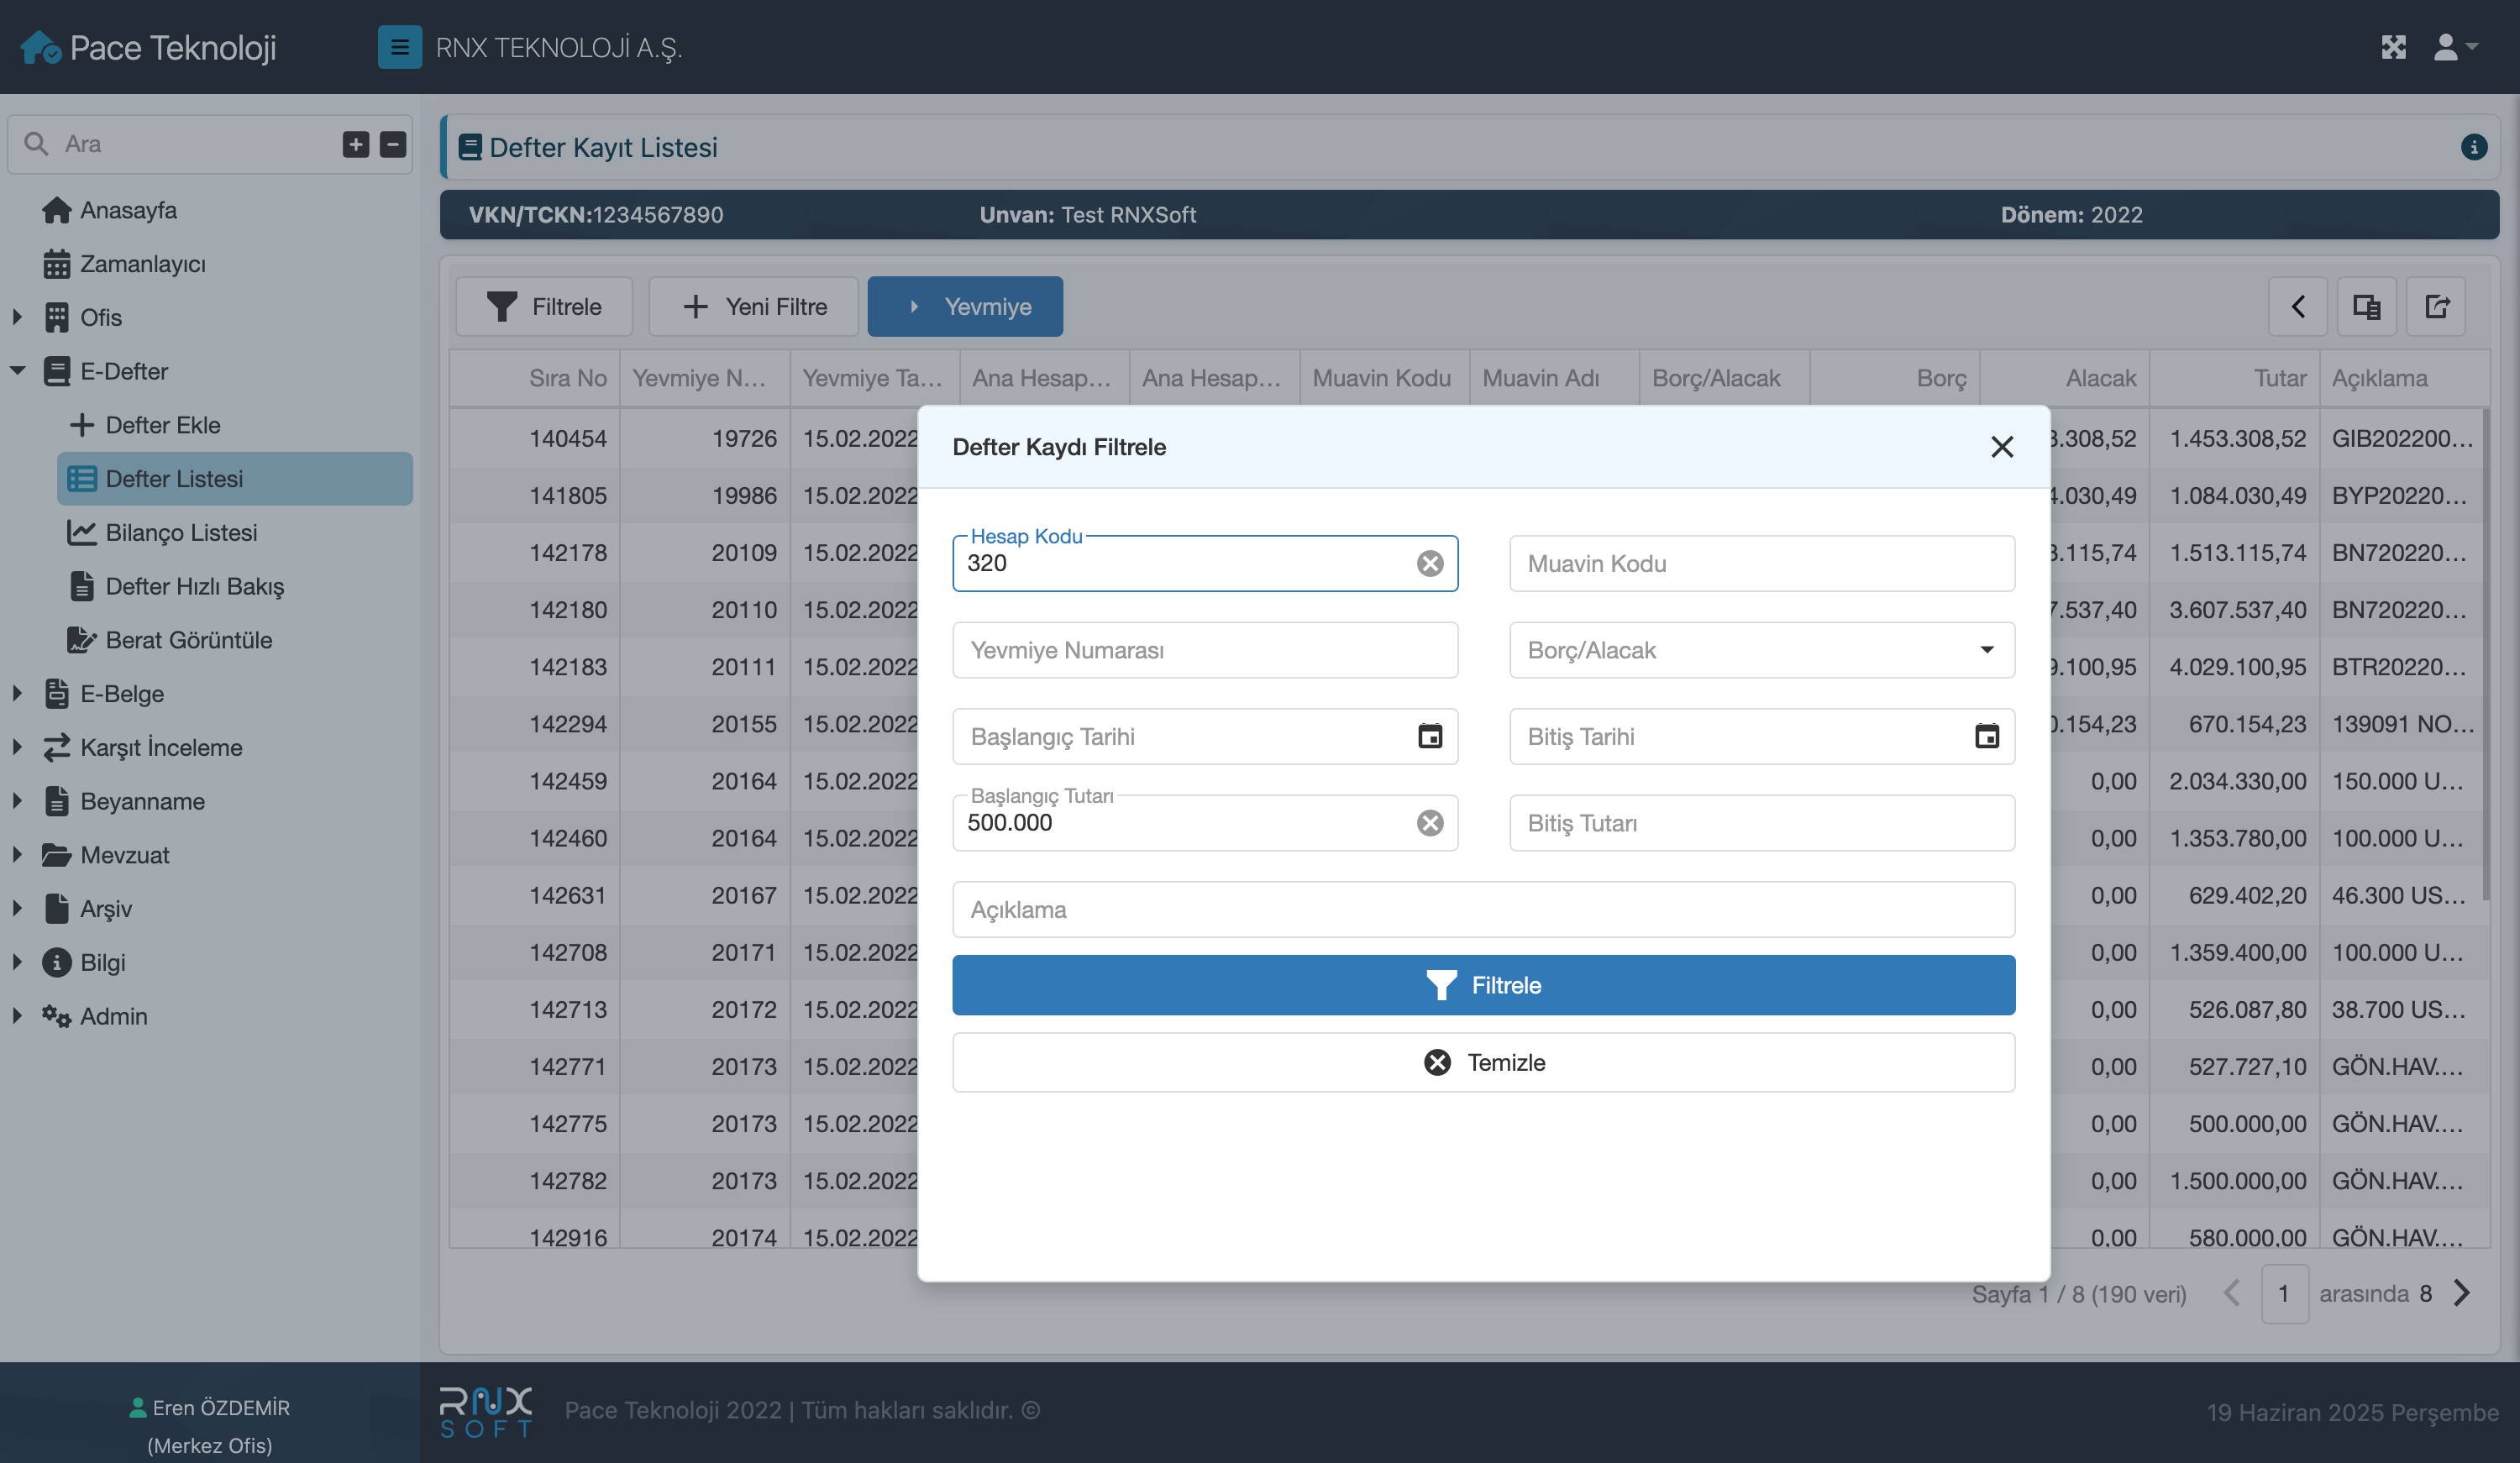Click the Muavin Kodu input field

1761,563
